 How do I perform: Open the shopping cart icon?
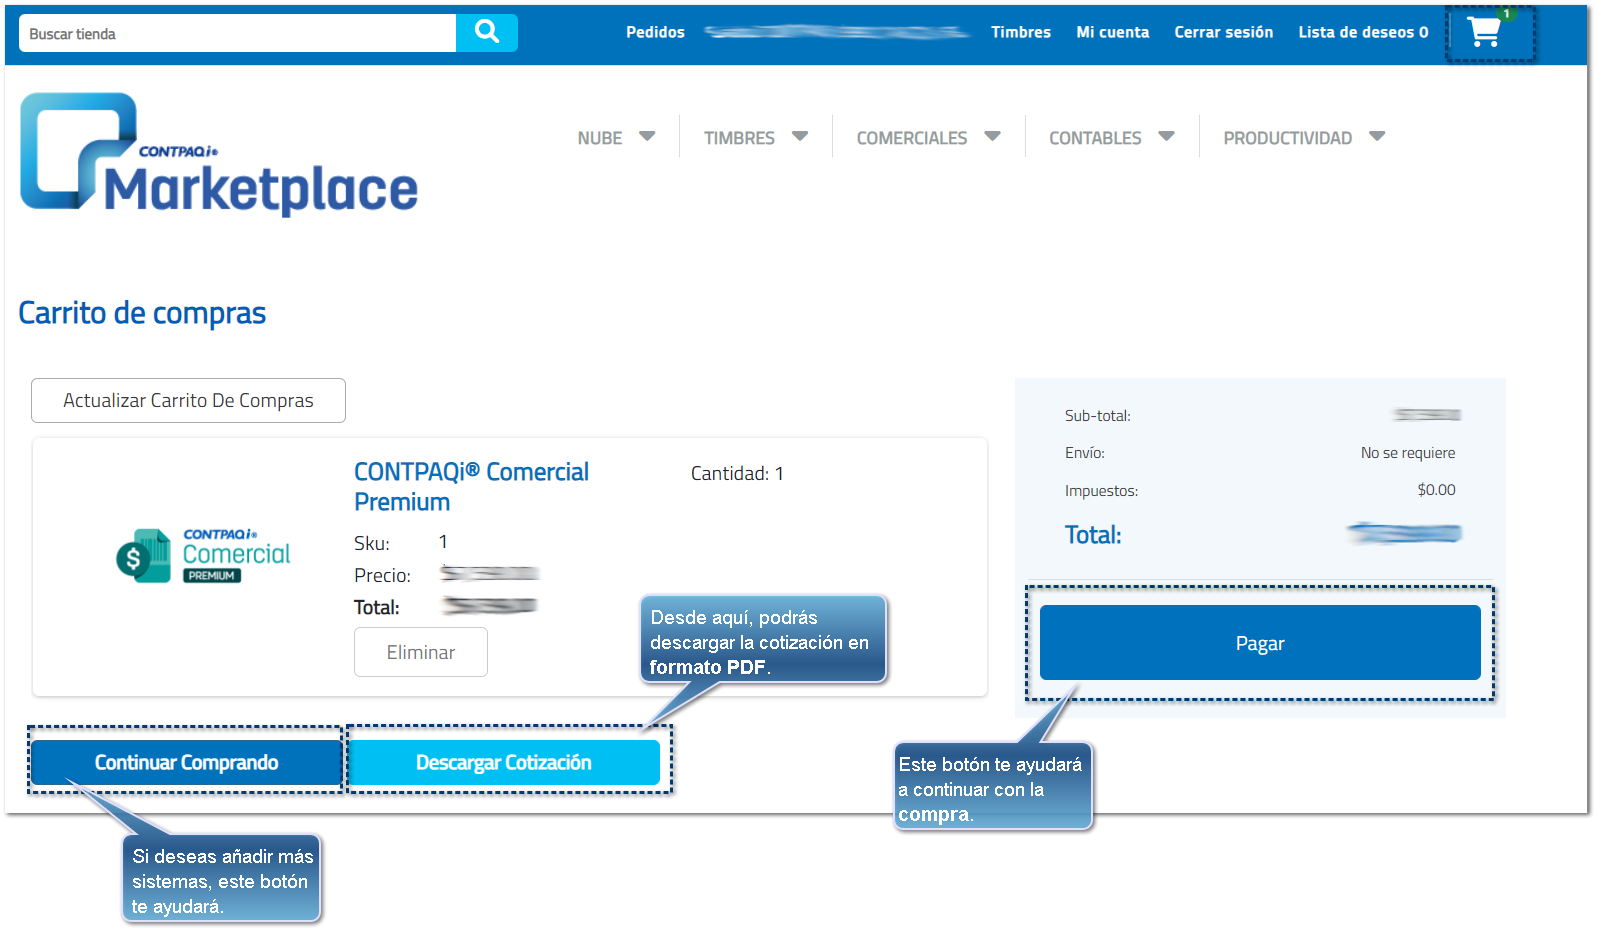1485,33
